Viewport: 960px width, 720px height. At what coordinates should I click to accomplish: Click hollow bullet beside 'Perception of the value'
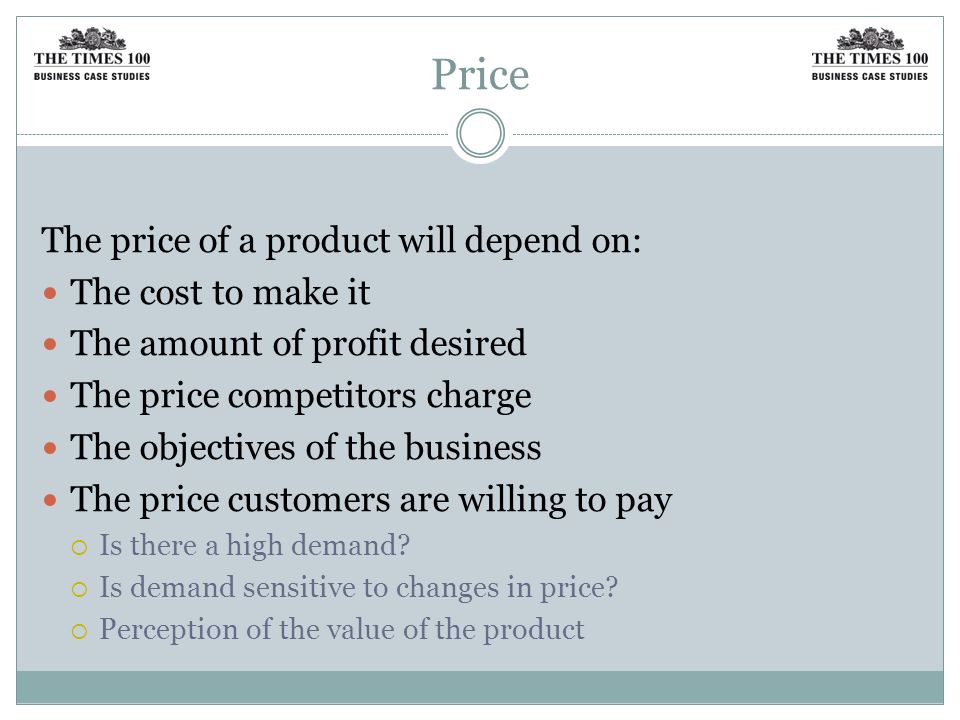(x=80, y=631)
